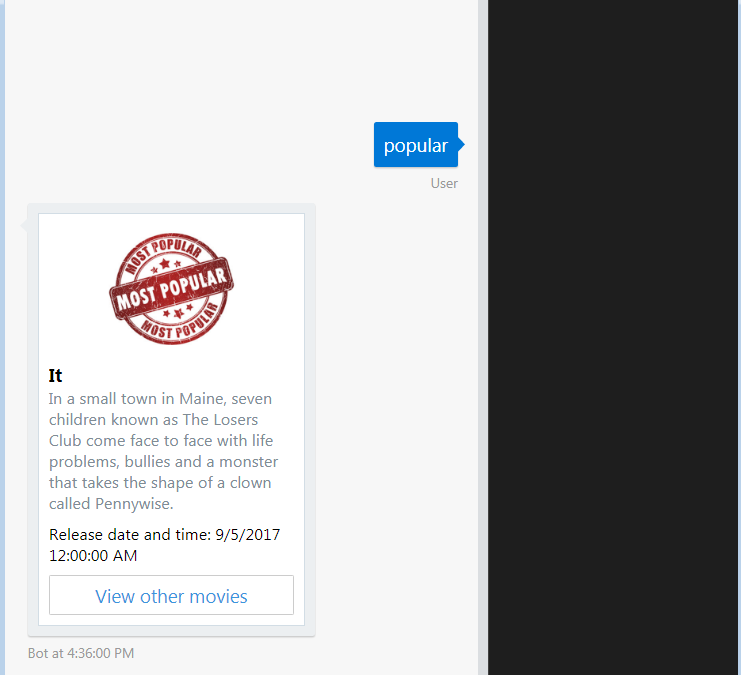Click the bottom arc text of the stamp

(x=180, y=324)
